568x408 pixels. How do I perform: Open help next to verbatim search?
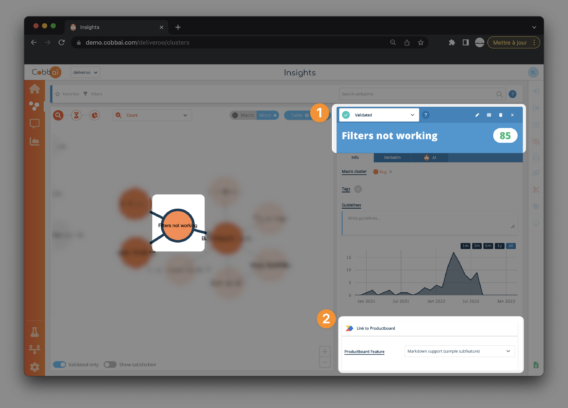click(x=513, y=94)
